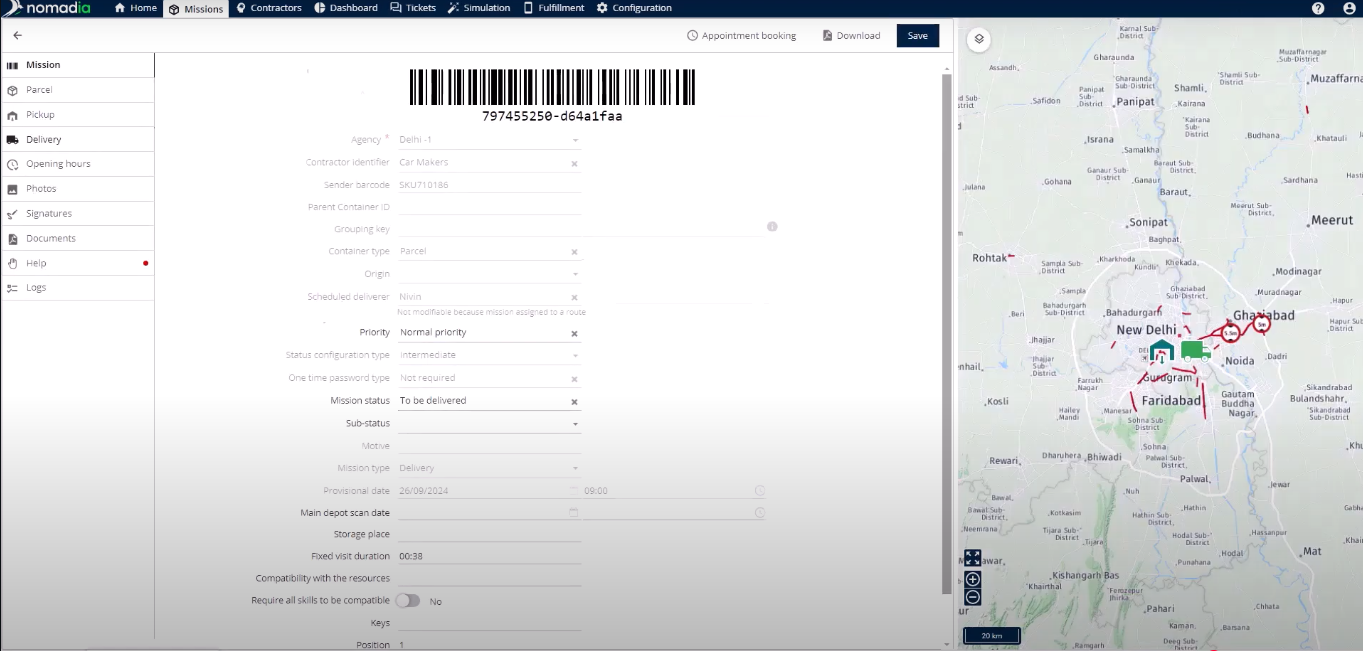Expand the Agency dropdown
The height and width of the screenshot is (651, 1363).
click(575, 140)
